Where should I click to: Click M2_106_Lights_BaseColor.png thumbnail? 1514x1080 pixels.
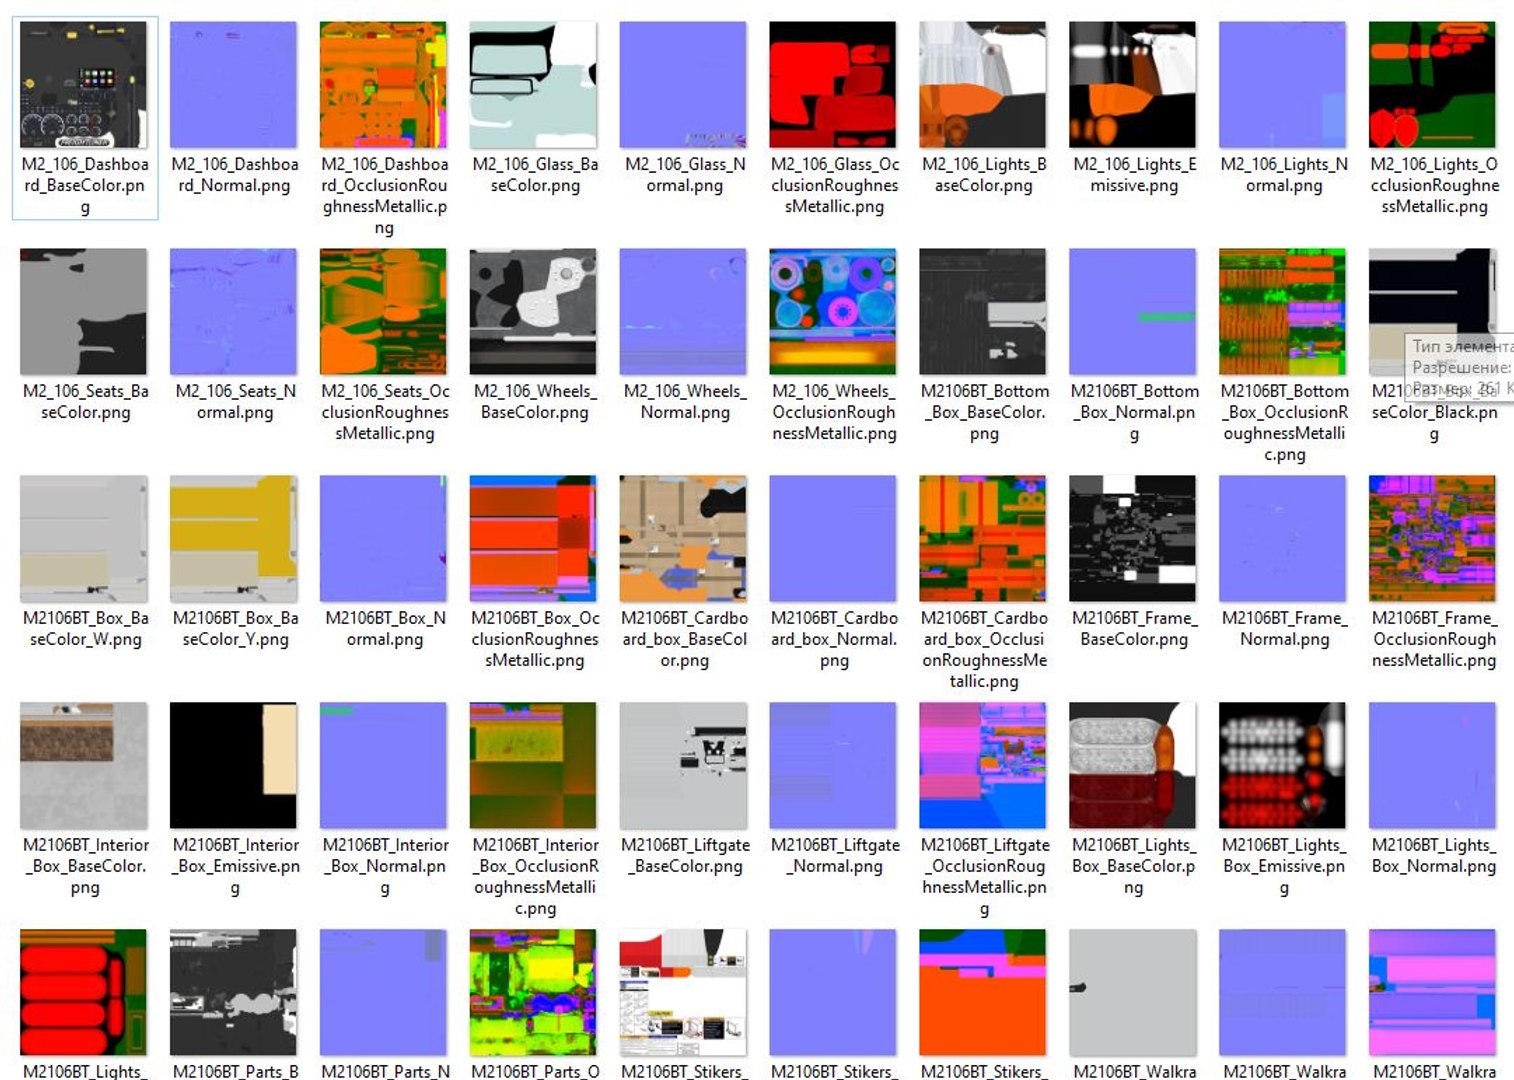coord(983,85)
